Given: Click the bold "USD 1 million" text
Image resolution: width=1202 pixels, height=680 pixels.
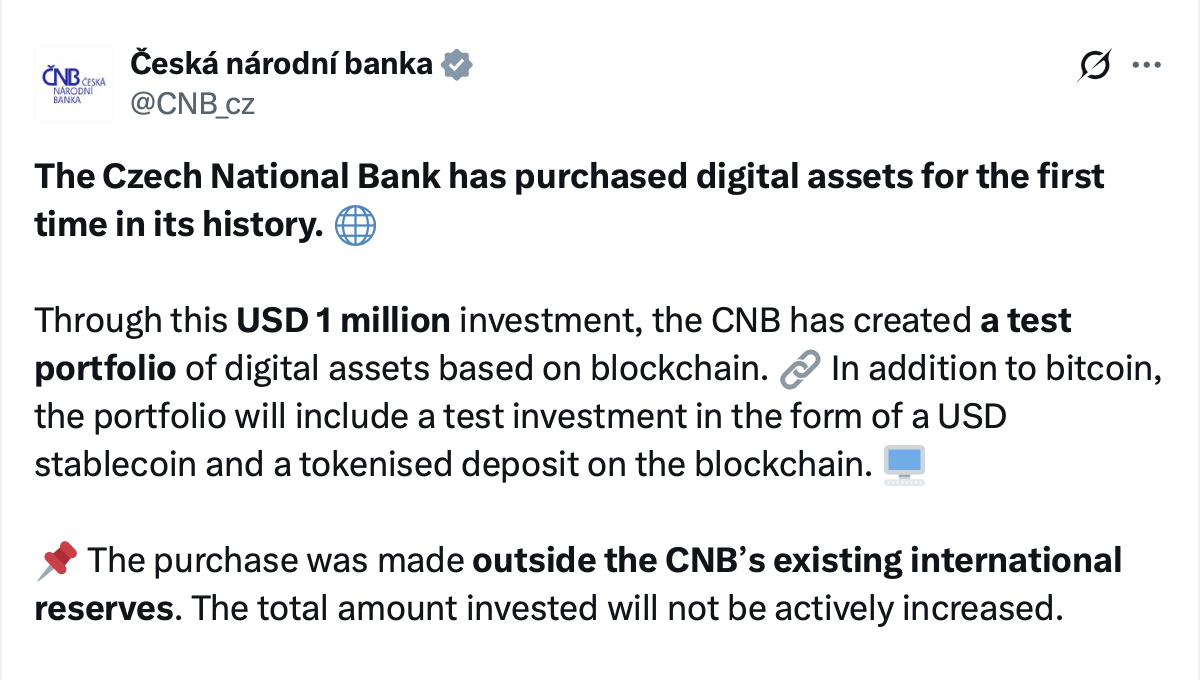Looking at the screenshot, I should pyautogui.click(x=343, y=321).
